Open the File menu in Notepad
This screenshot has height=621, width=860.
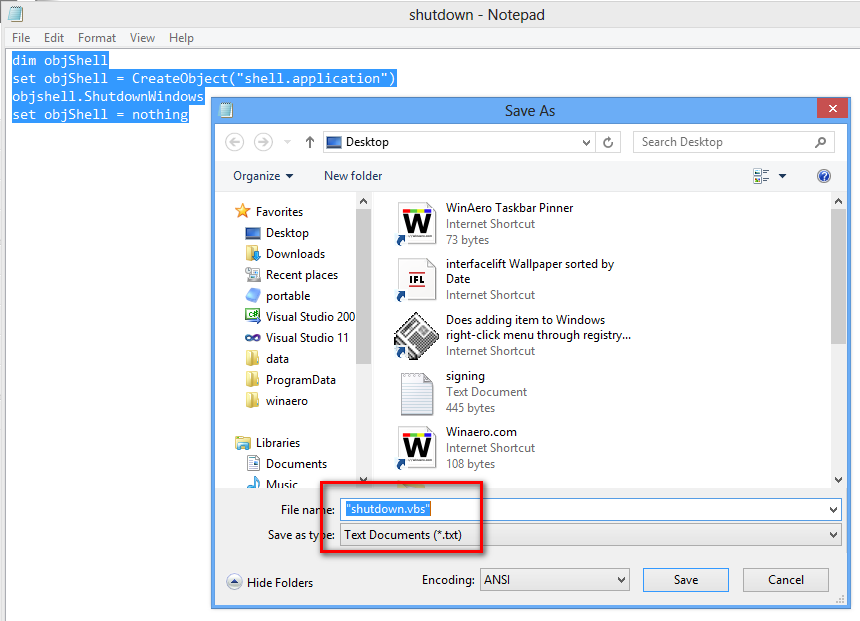[21, 38]
